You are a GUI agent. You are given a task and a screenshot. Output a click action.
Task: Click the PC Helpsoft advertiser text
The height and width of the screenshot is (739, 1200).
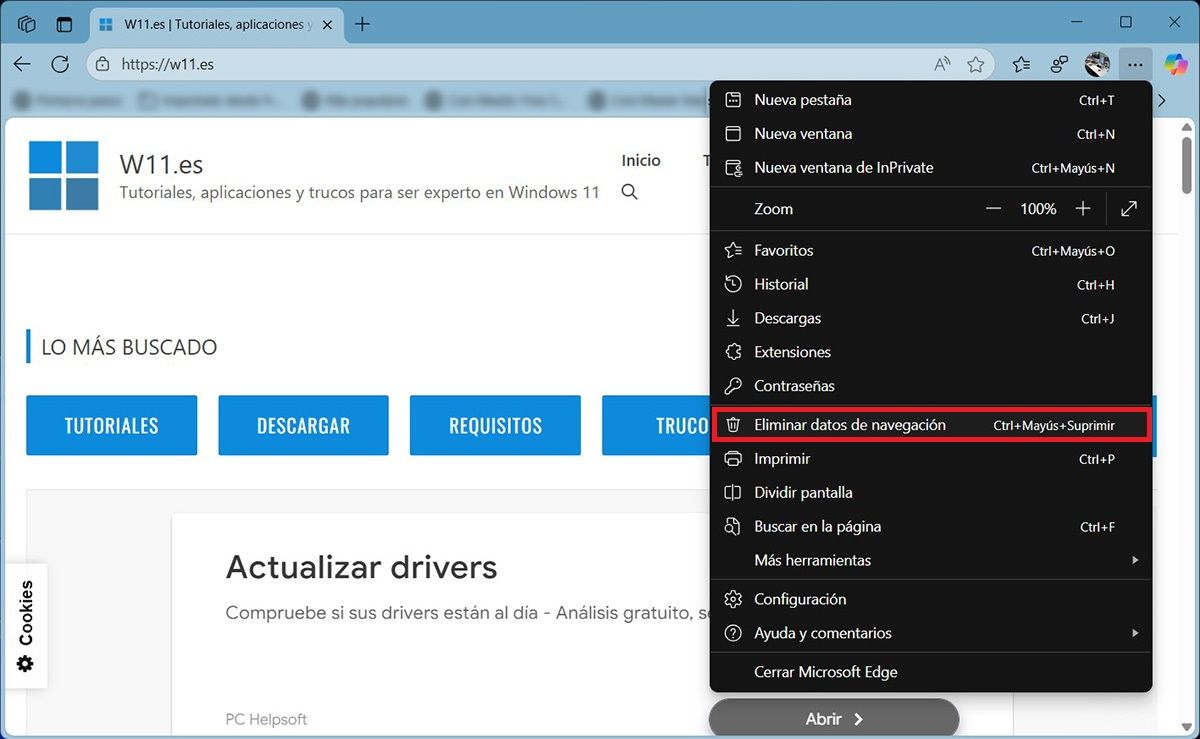click(266, 719)
